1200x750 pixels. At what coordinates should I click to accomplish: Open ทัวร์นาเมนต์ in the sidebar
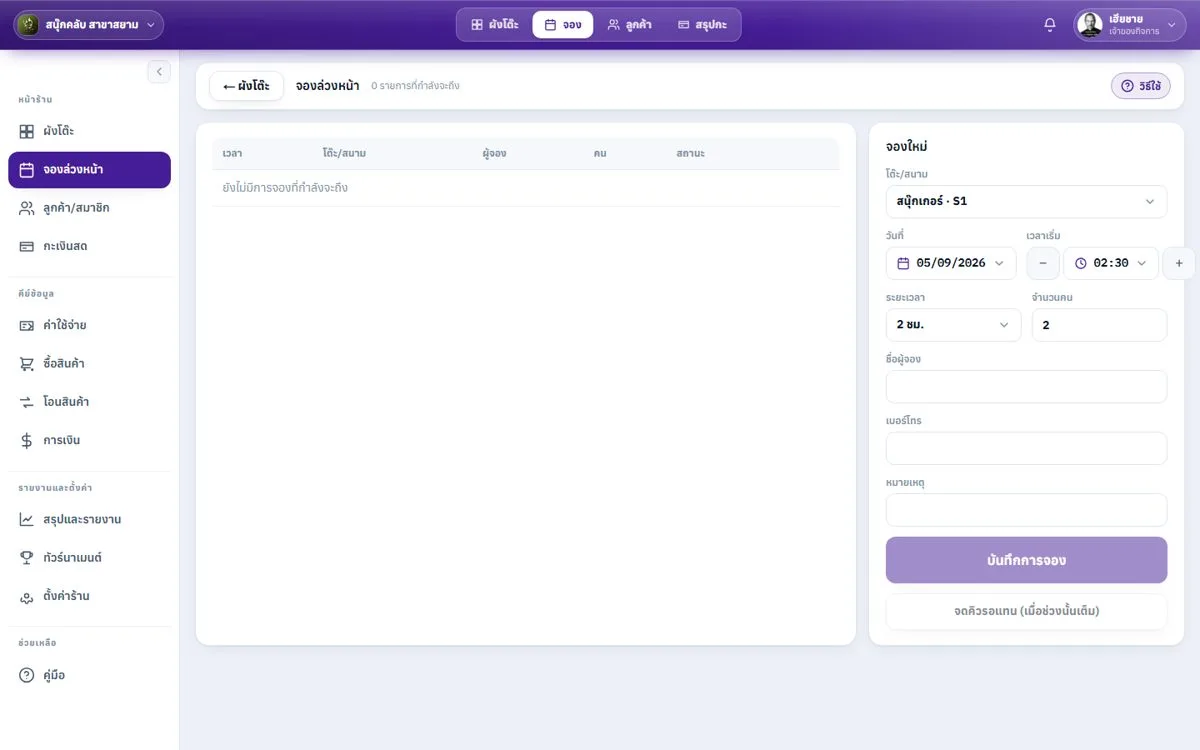point(89,557)
